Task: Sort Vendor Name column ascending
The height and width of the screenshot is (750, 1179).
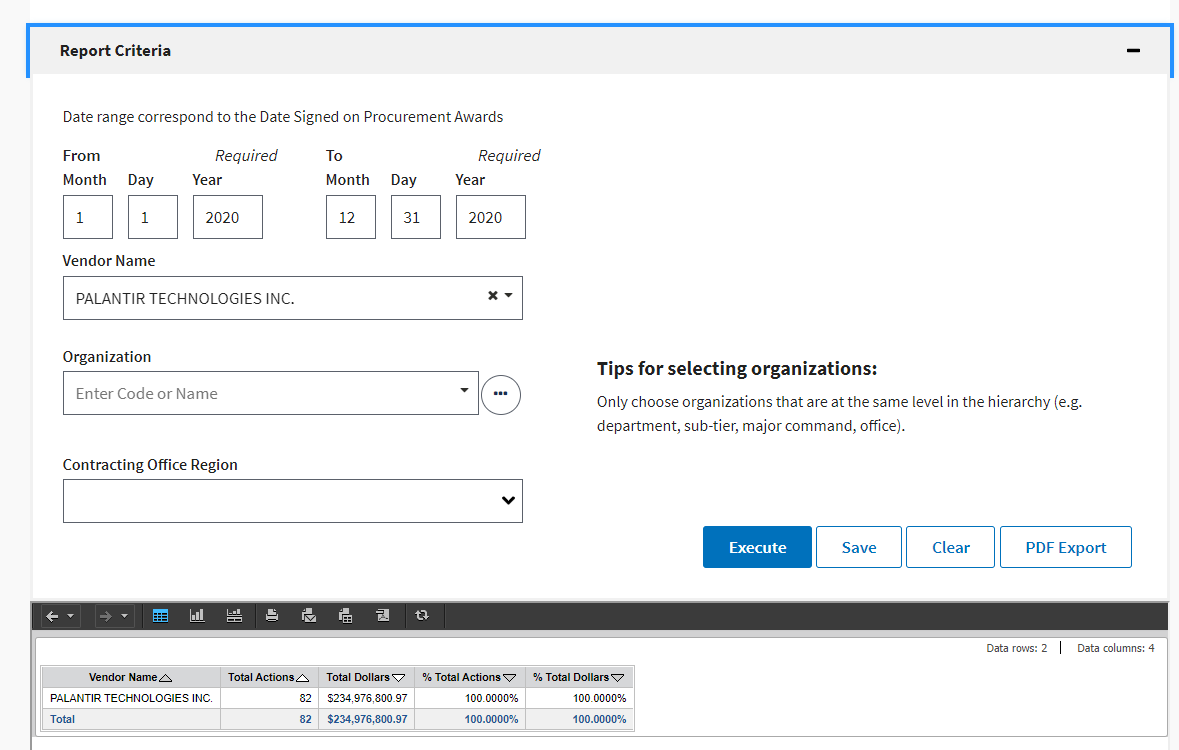Action: coord(166,678)
